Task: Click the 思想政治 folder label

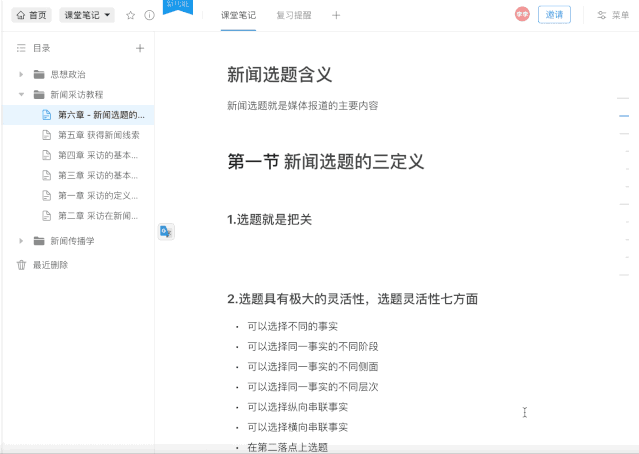Action: click(x=68, y=74)
